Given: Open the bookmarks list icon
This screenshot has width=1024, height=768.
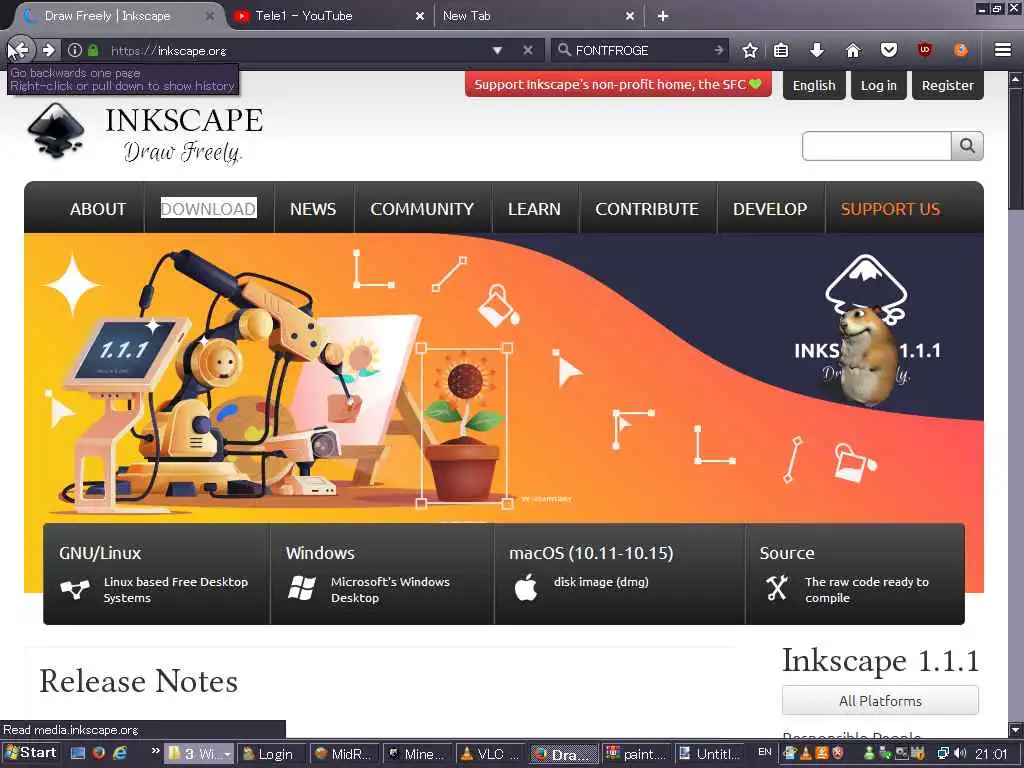Looking at the screenshot, I should pos(781,50).
